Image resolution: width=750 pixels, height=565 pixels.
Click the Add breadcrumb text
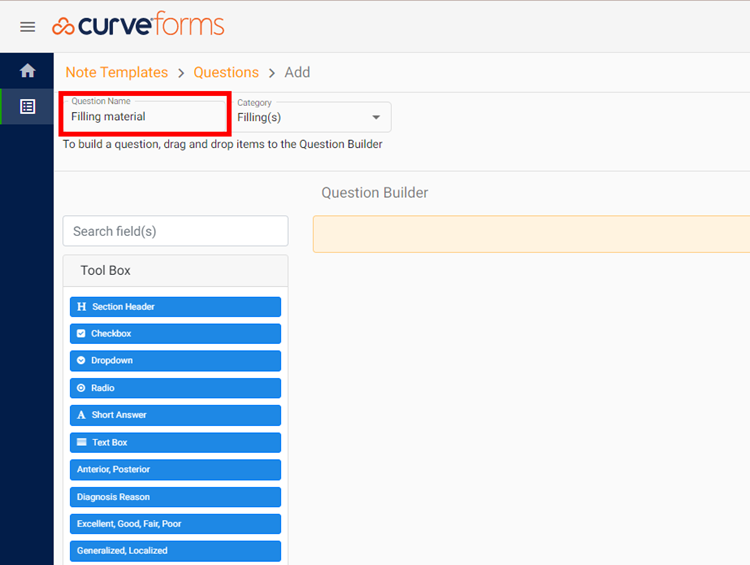tap(297, 72)
